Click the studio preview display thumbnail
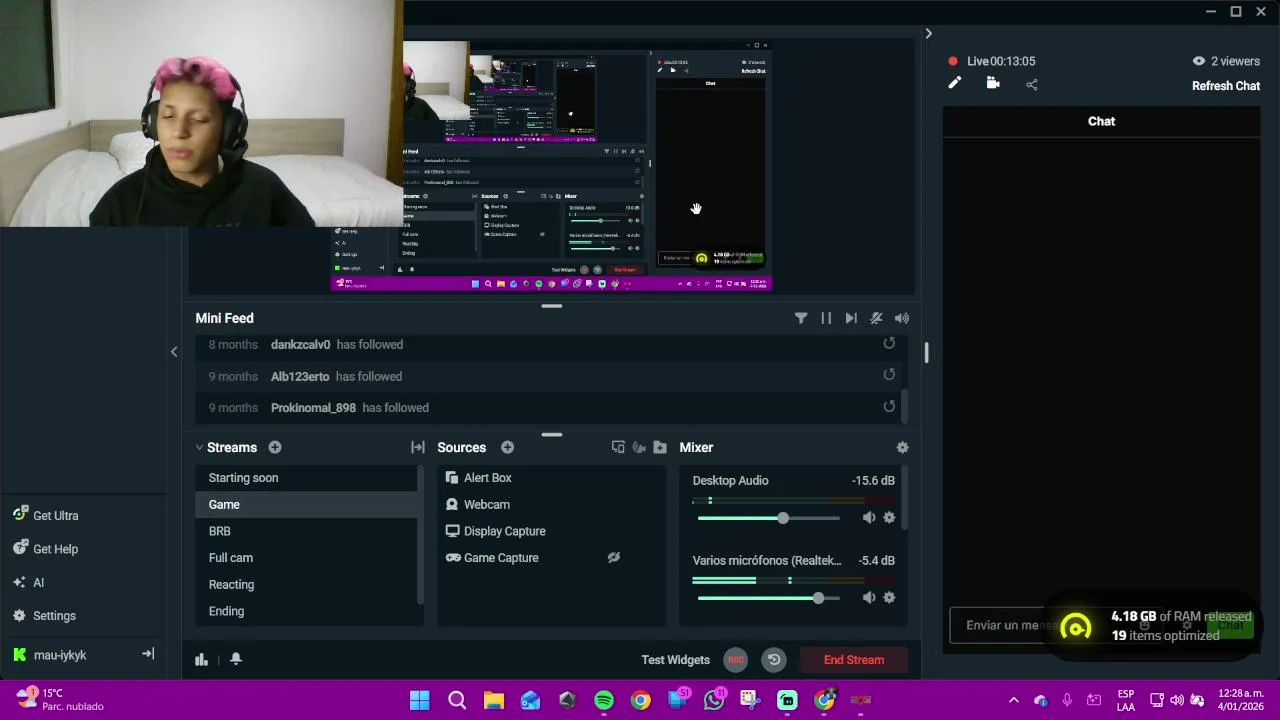This screenshot has height=720, width=1280. click(552, 166)
